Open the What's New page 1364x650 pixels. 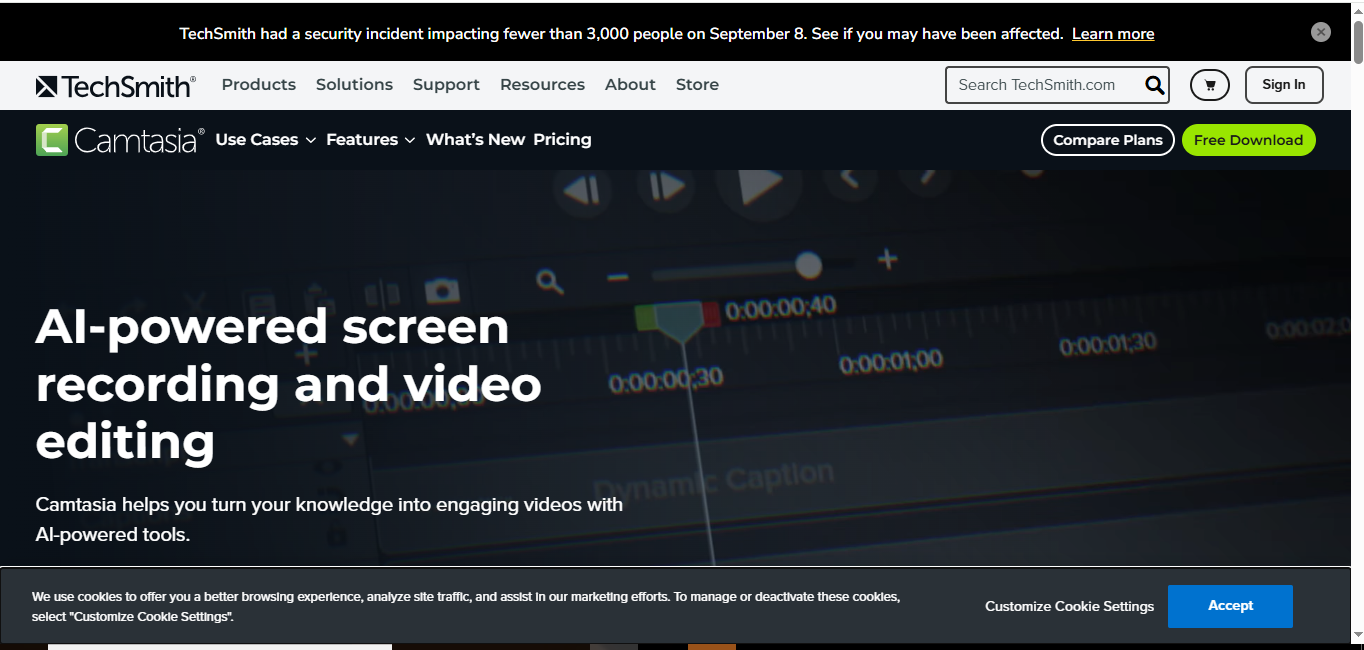tap(475, 140)
